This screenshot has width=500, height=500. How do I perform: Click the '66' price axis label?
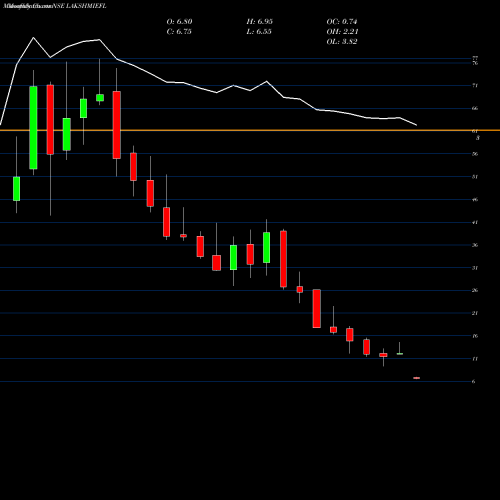coord(475,108)
